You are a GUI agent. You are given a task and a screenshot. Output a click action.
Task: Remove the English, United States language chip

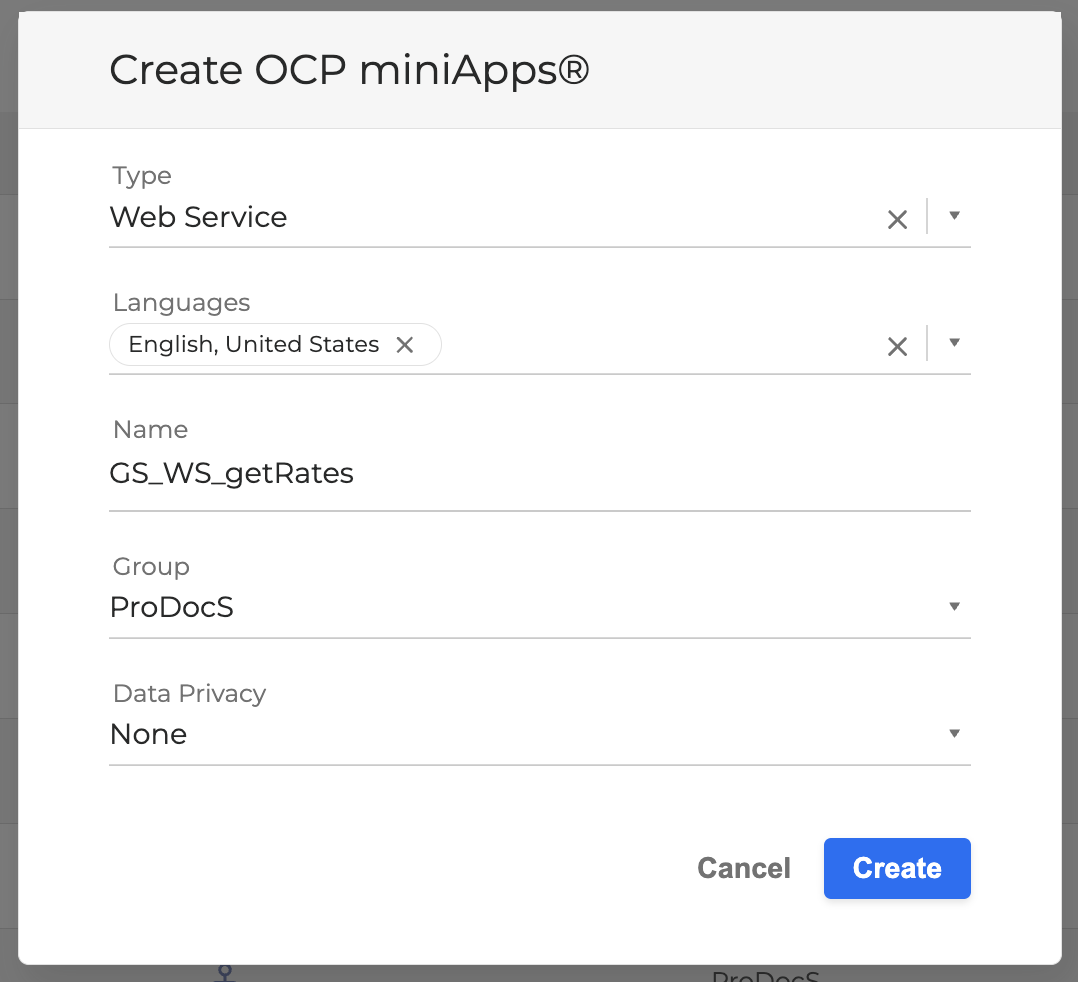tap(405, 345)
